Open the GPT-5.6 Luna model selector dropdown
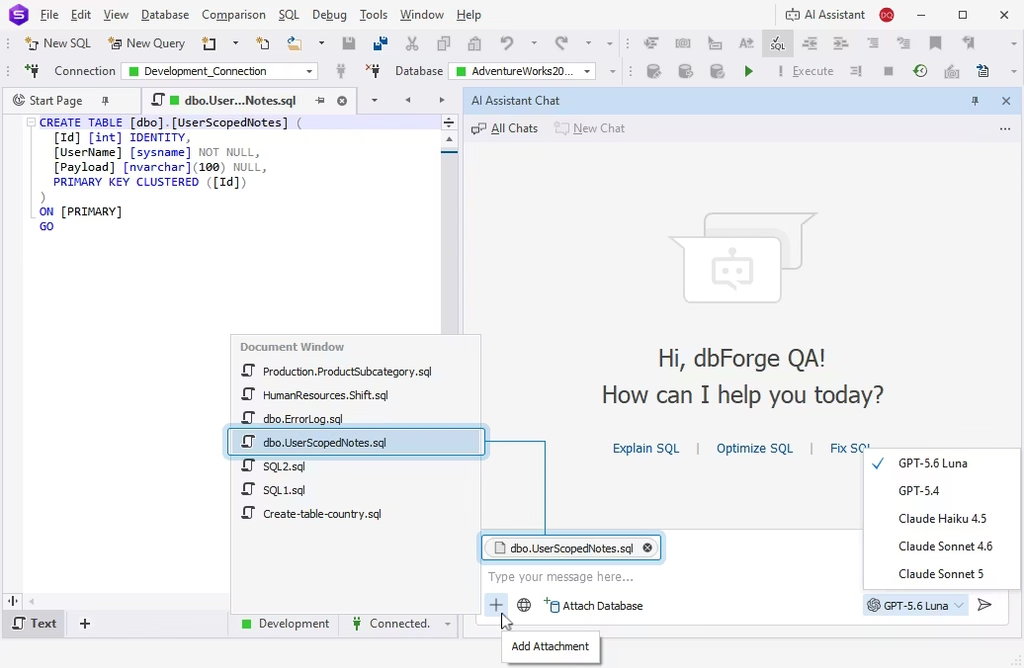1024x668 pixels. (916, 605)
